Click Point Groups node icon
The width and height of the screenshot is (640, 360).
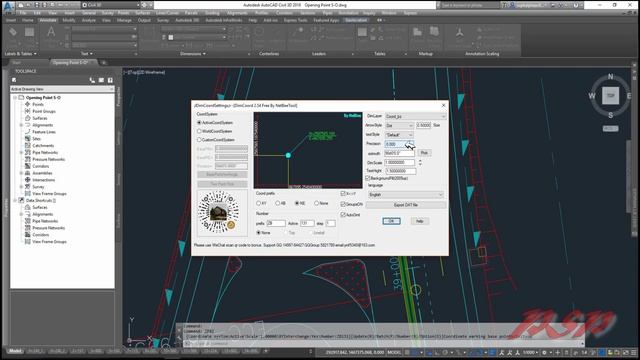(28, 111)
